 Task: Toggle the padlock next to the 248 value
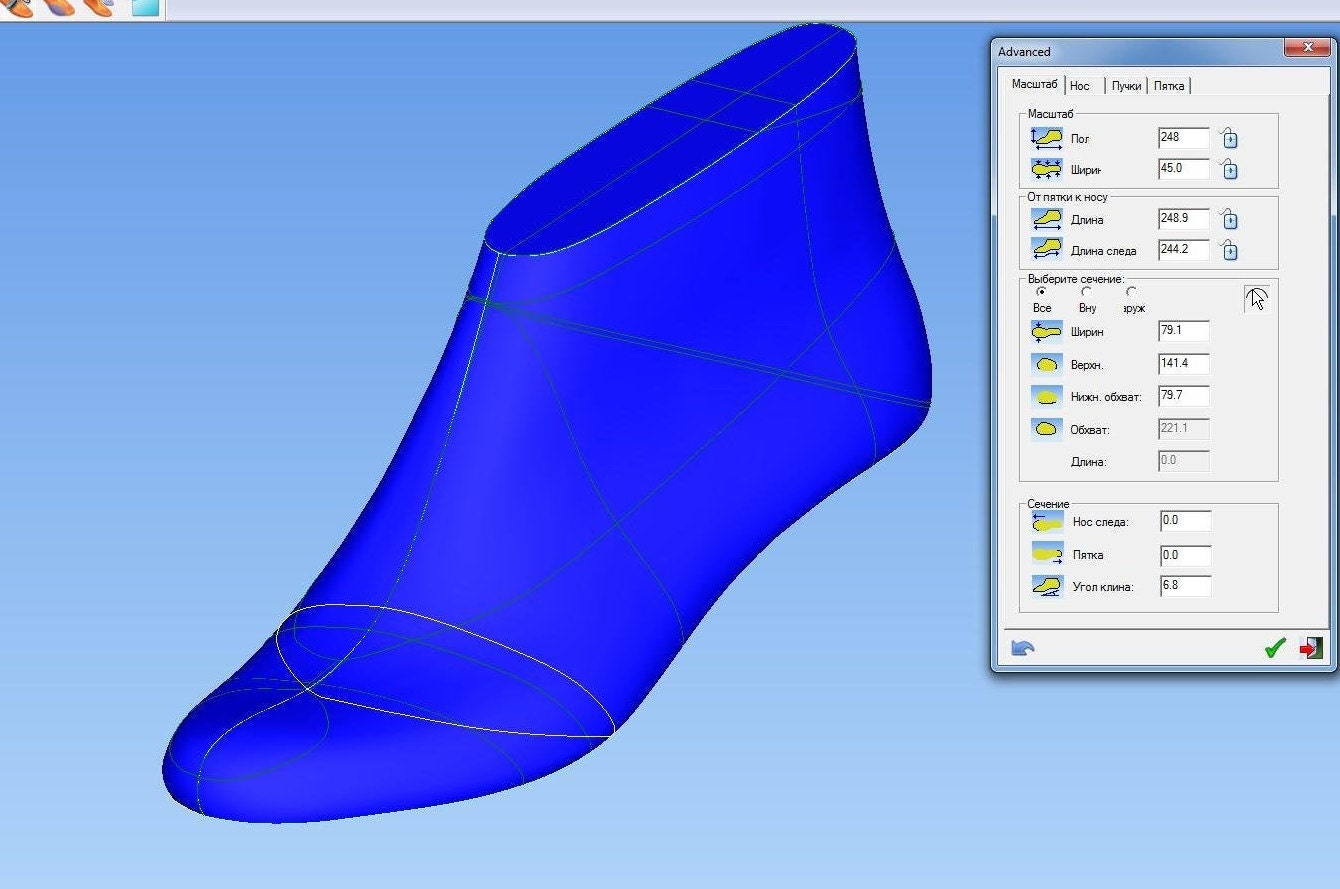tap(1229, 138)
